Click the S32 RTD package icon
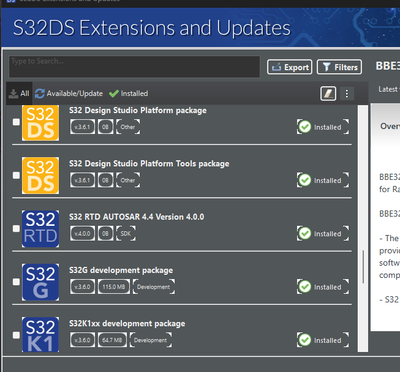Screen dimensions: 400x372 point(40,229)
